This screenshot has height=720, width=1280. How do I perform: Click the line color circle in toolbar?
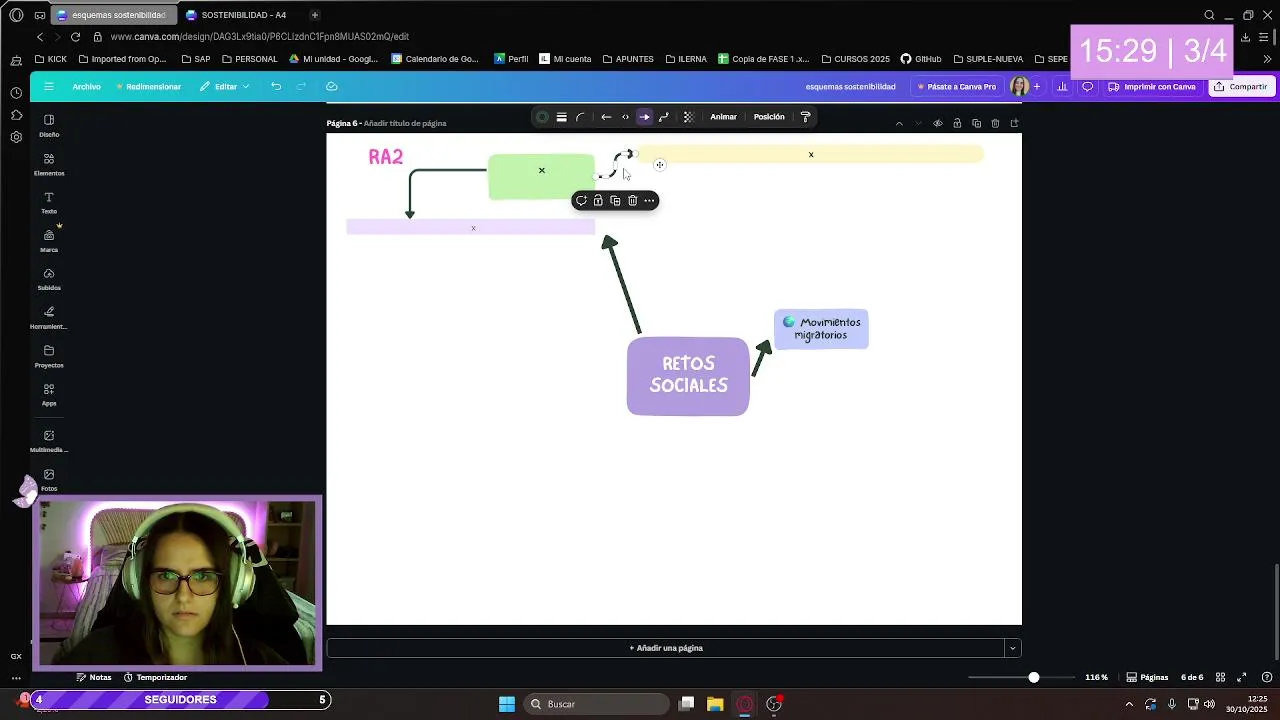(542, 117)
